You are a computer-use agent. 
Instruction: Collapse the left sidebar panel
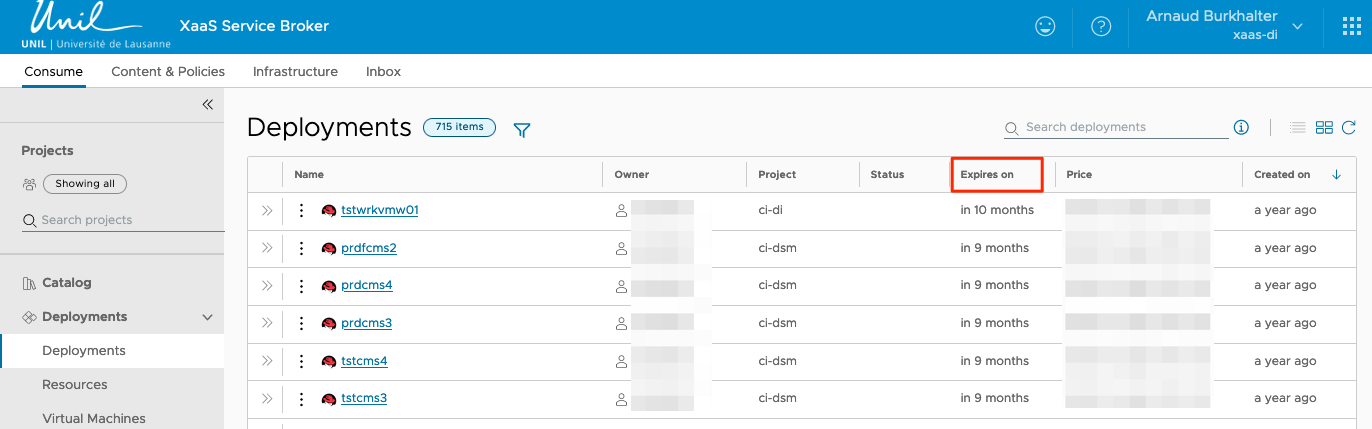point(208,104)
